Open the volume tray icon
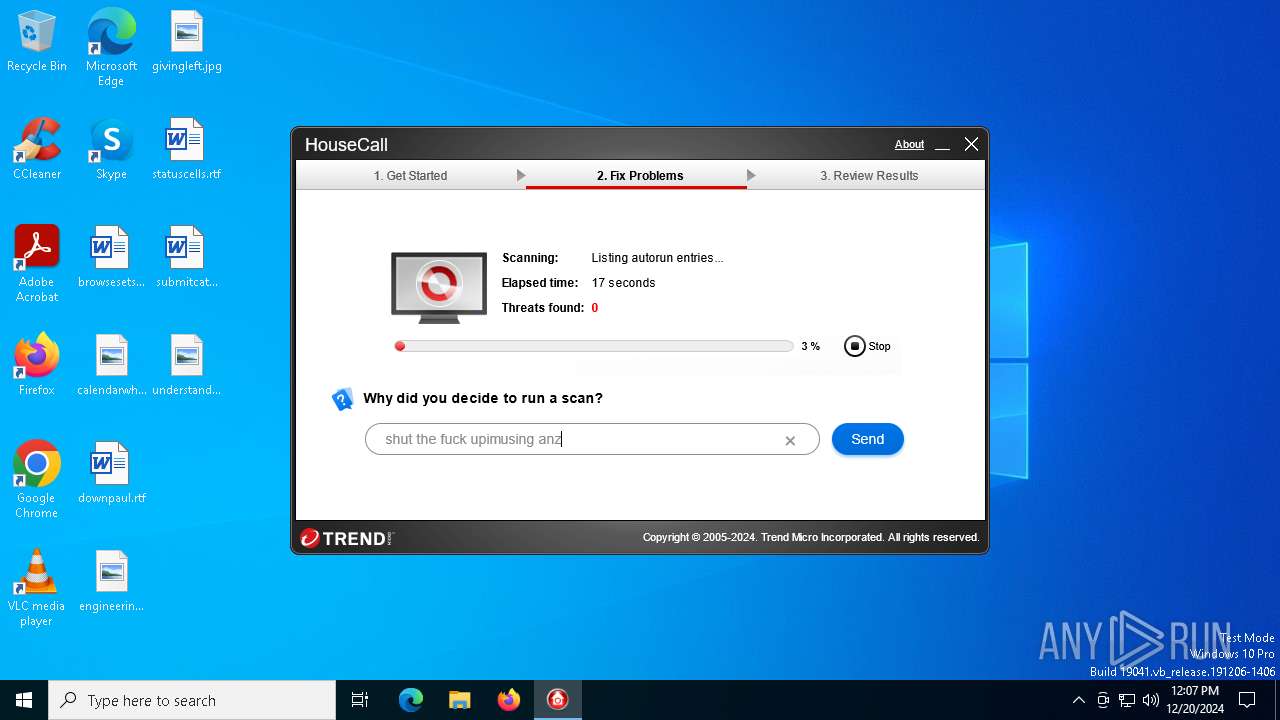Screen dimensions: 1280x720 point(1151,700)
